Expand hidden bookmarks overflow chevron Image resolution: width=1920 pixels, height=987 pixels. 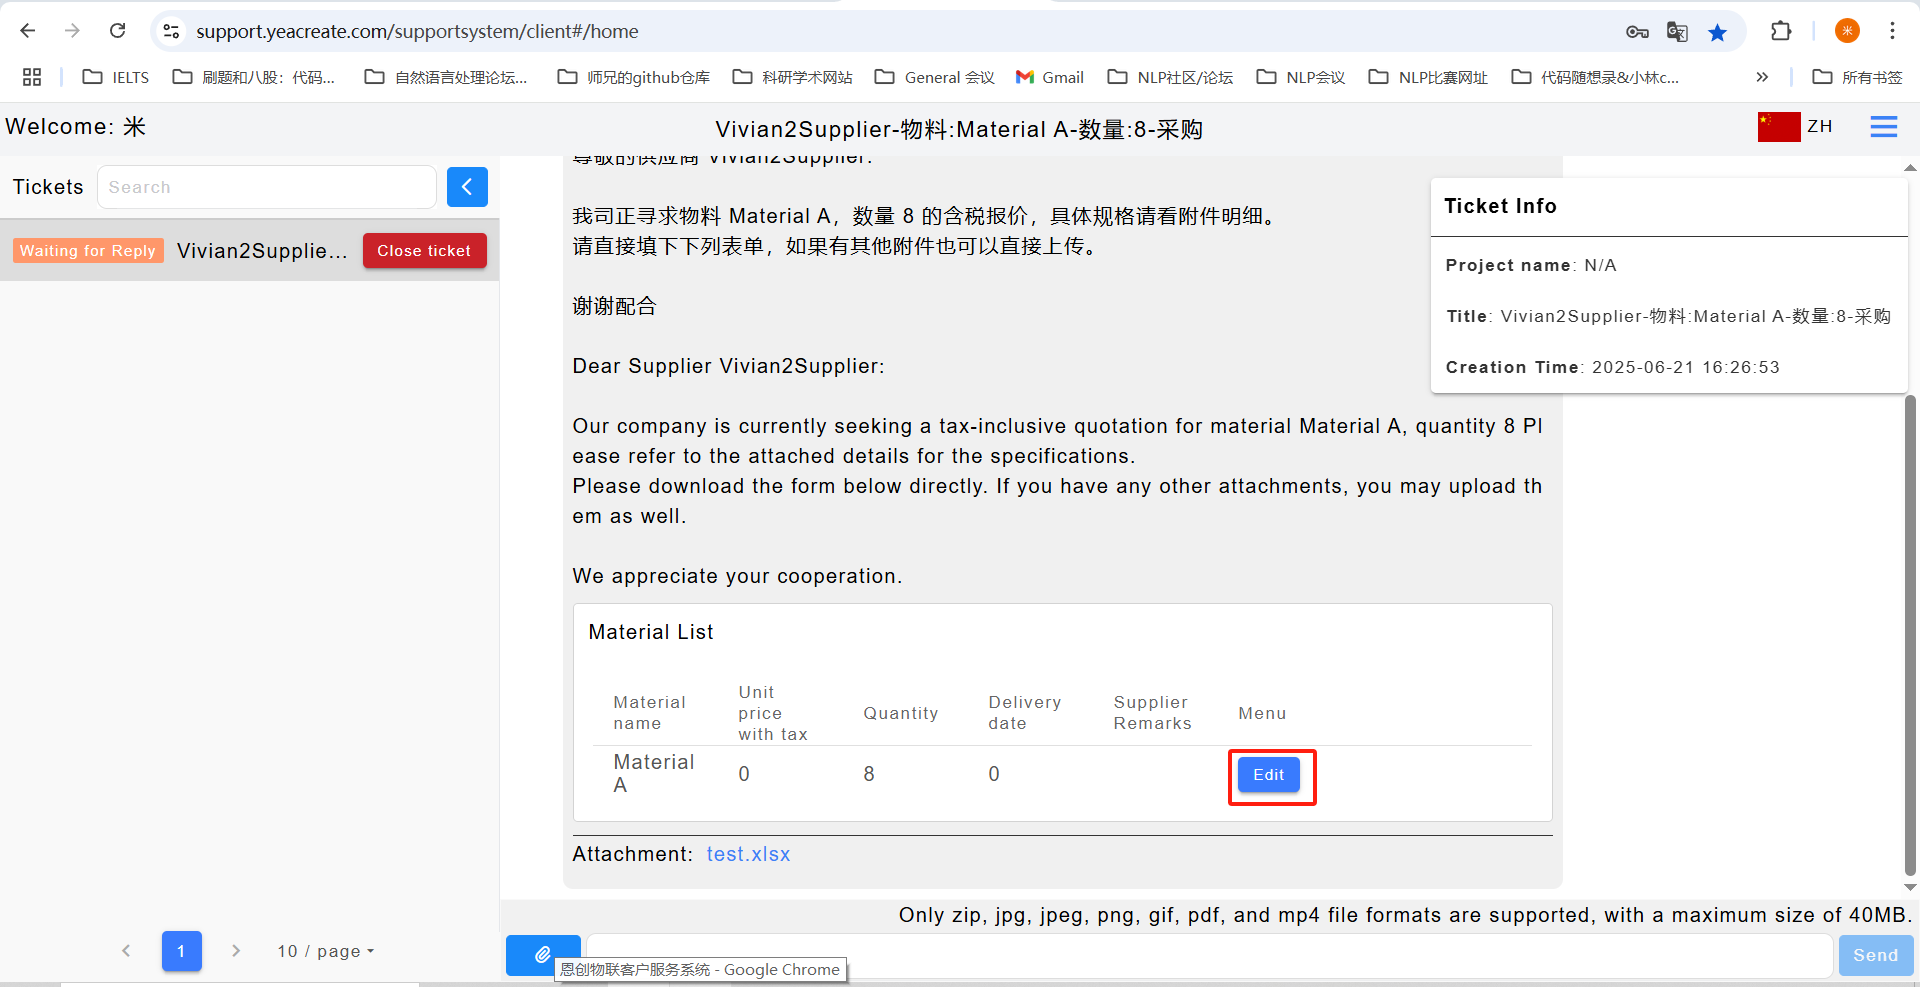[x=1761, y=77]
